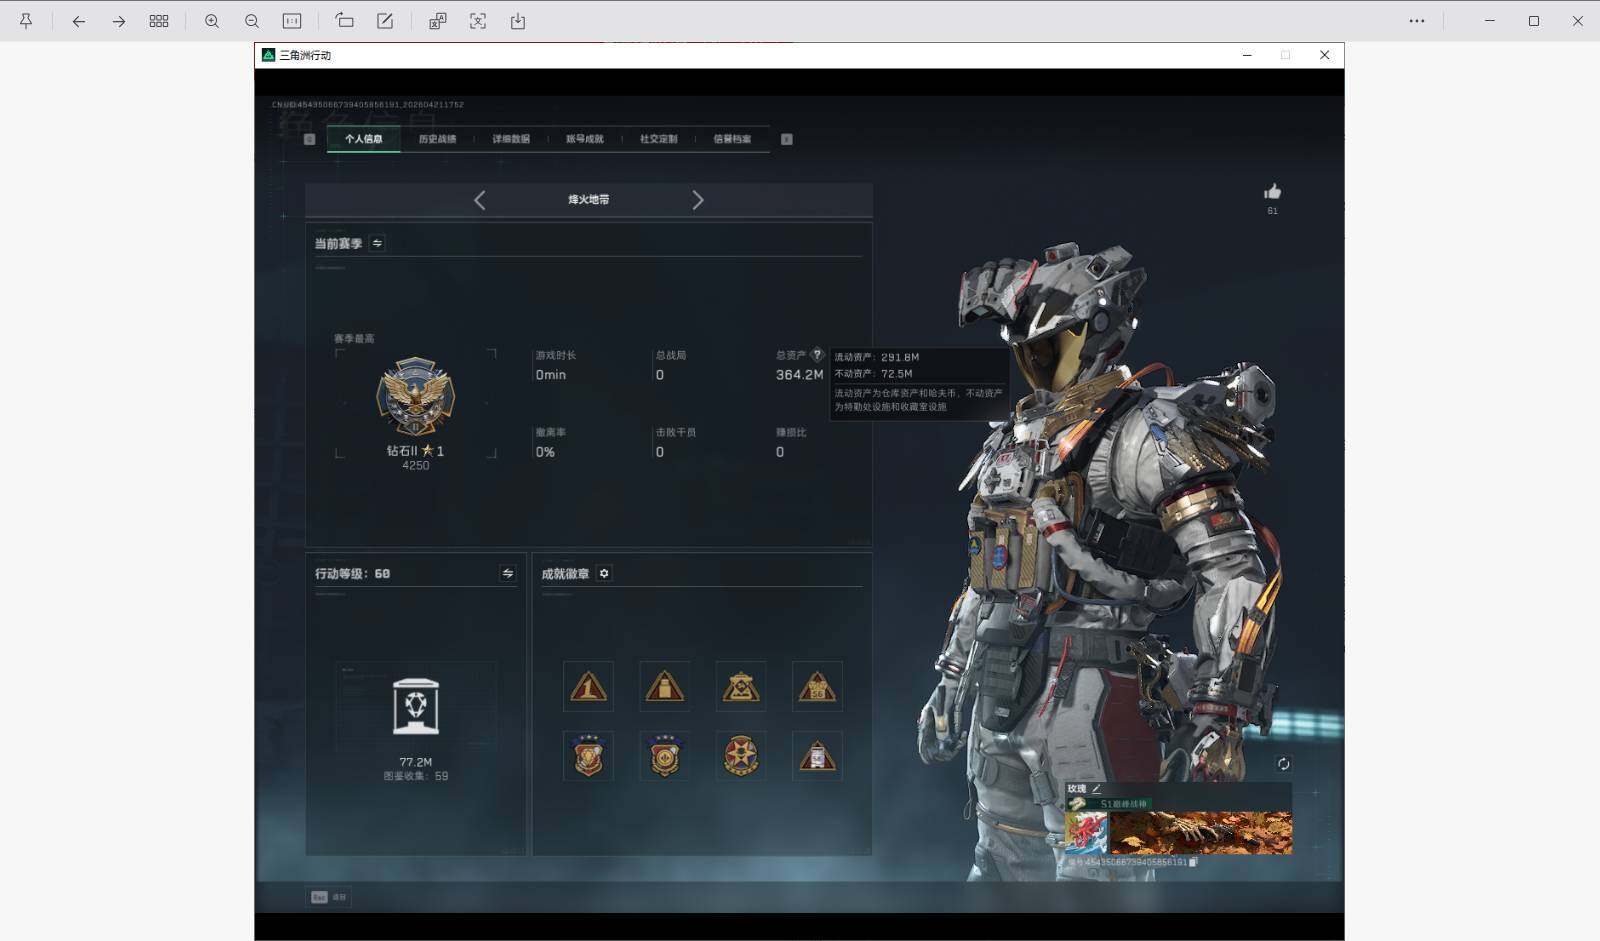Image resolution: width=1600 pixels, height=941 pixels.
Task: Open the 账号成就 tab
Action: tap(585, 139)
